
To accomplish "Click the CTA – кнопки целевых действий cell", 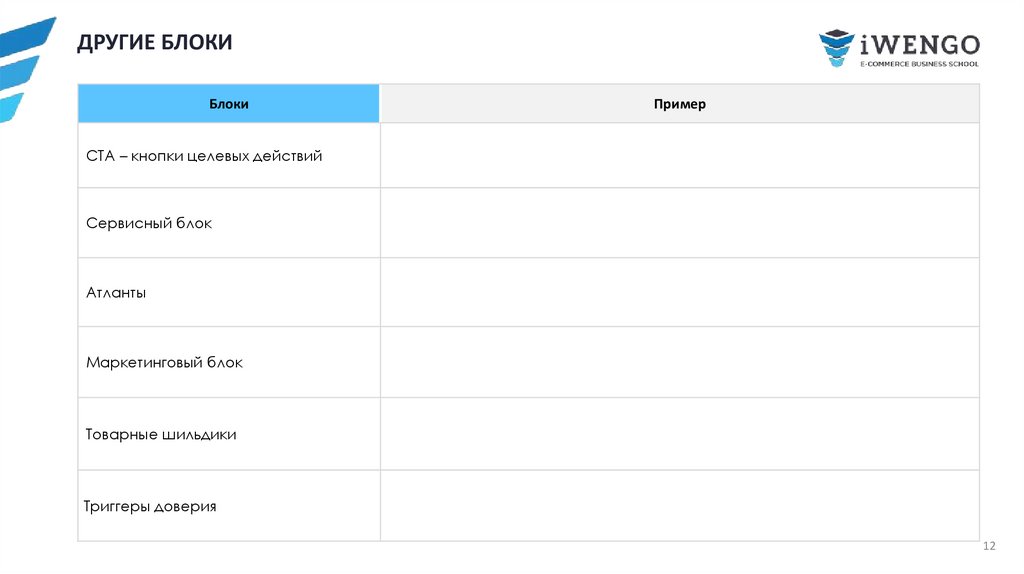I will pyautogui.click(x=204, y=156).
